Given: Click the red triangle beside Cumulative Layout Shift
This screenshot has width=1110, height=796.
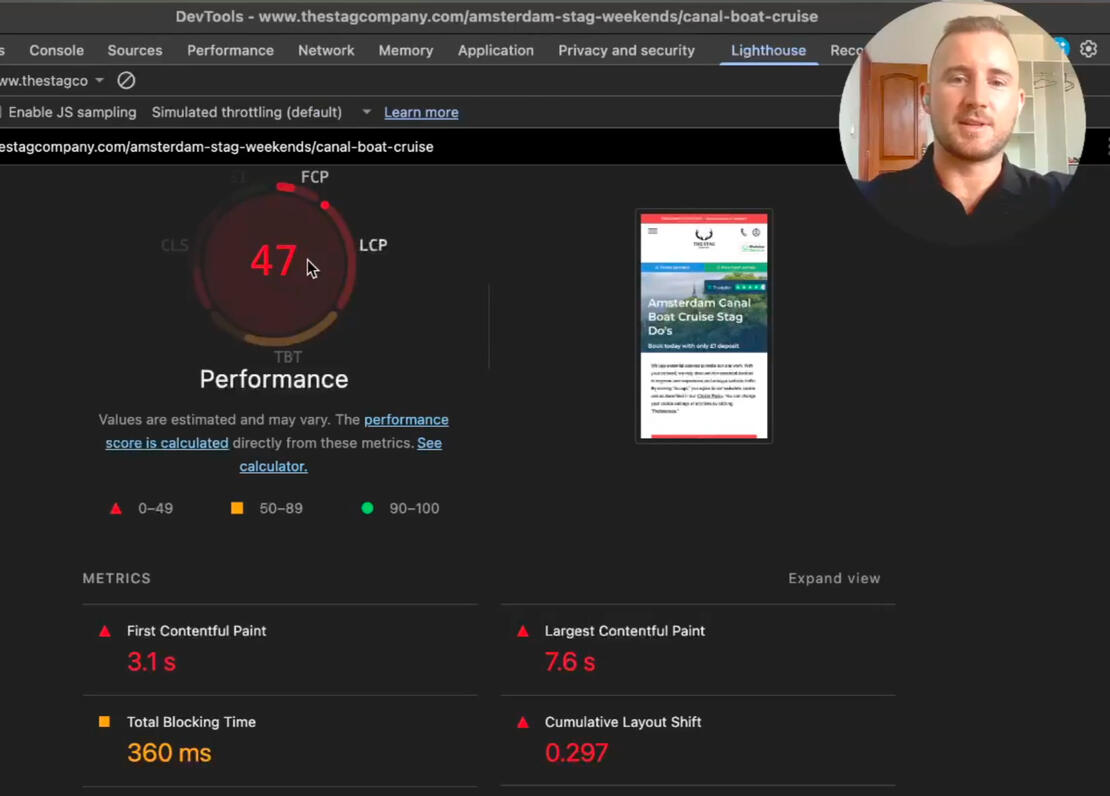Looking at the screenshot, I should pos(522,722).
